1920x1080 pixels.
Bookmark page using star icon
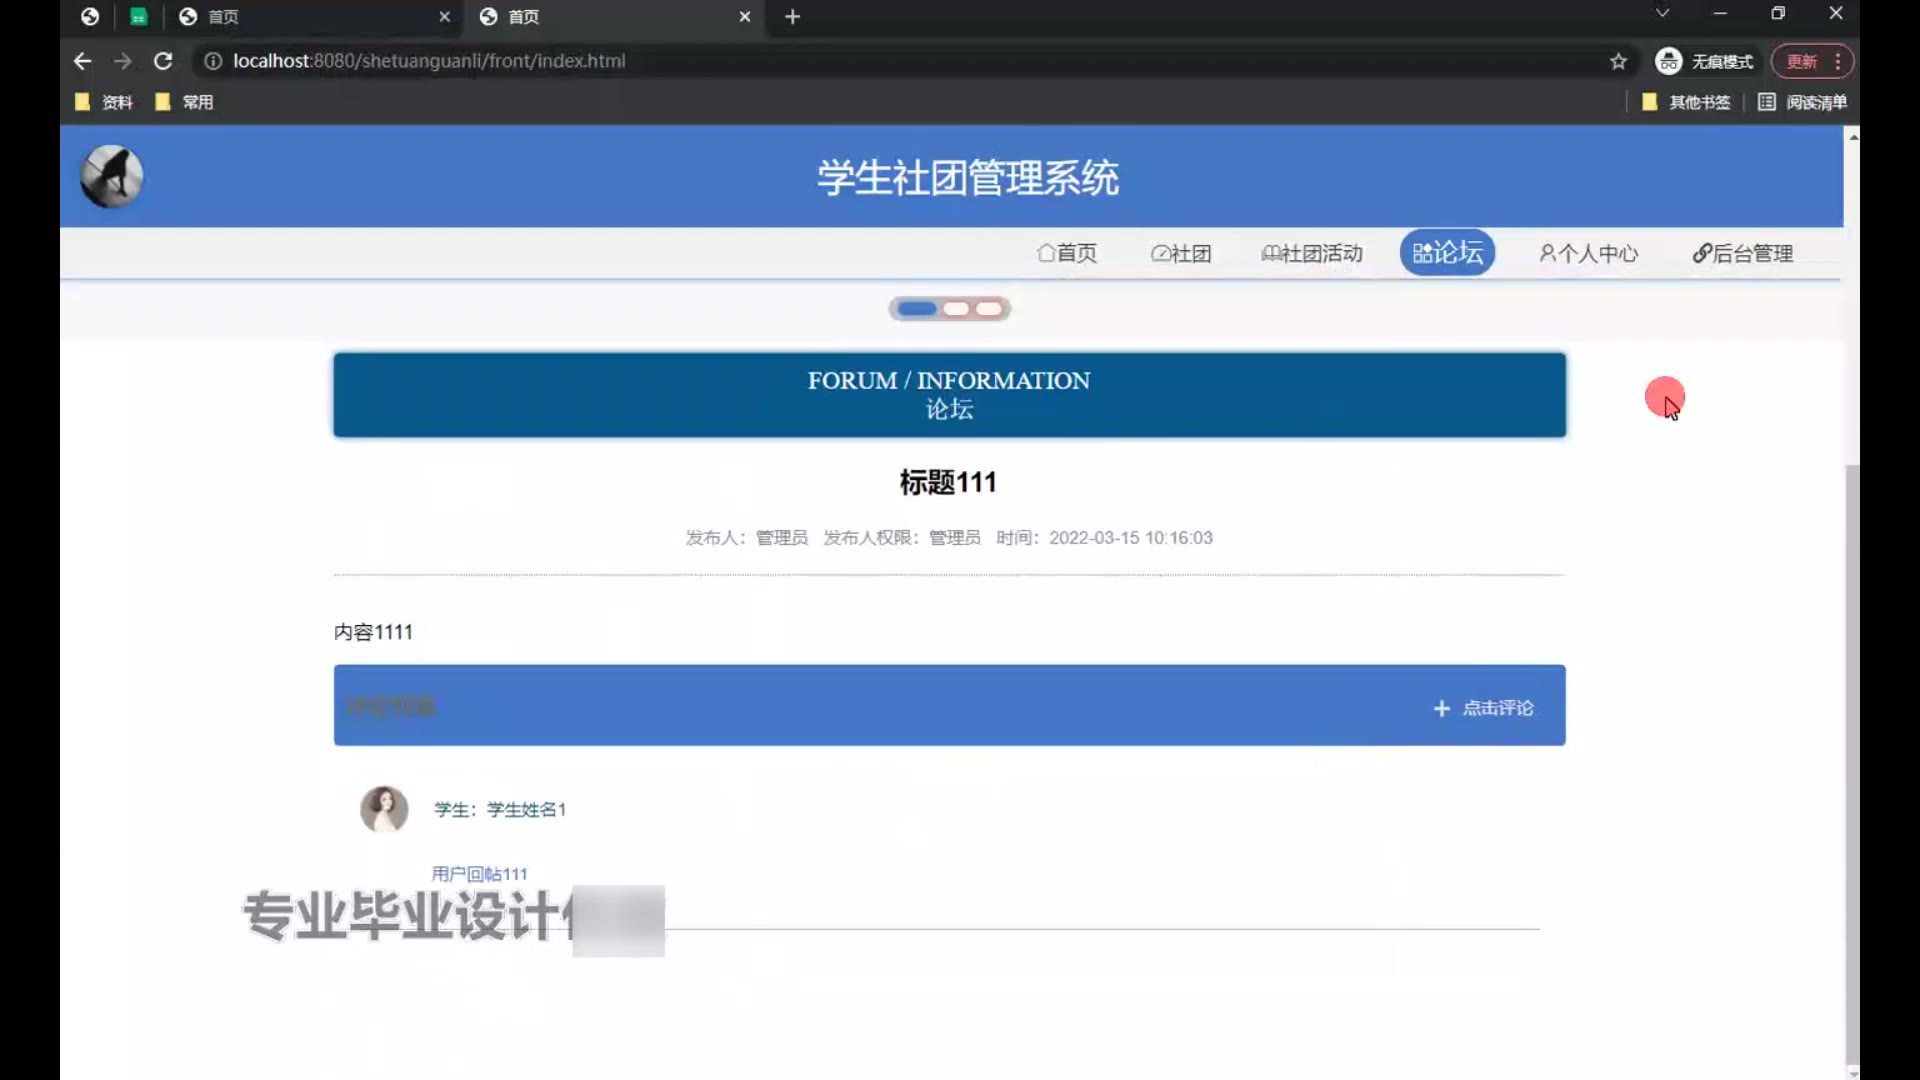point(1618,61)
